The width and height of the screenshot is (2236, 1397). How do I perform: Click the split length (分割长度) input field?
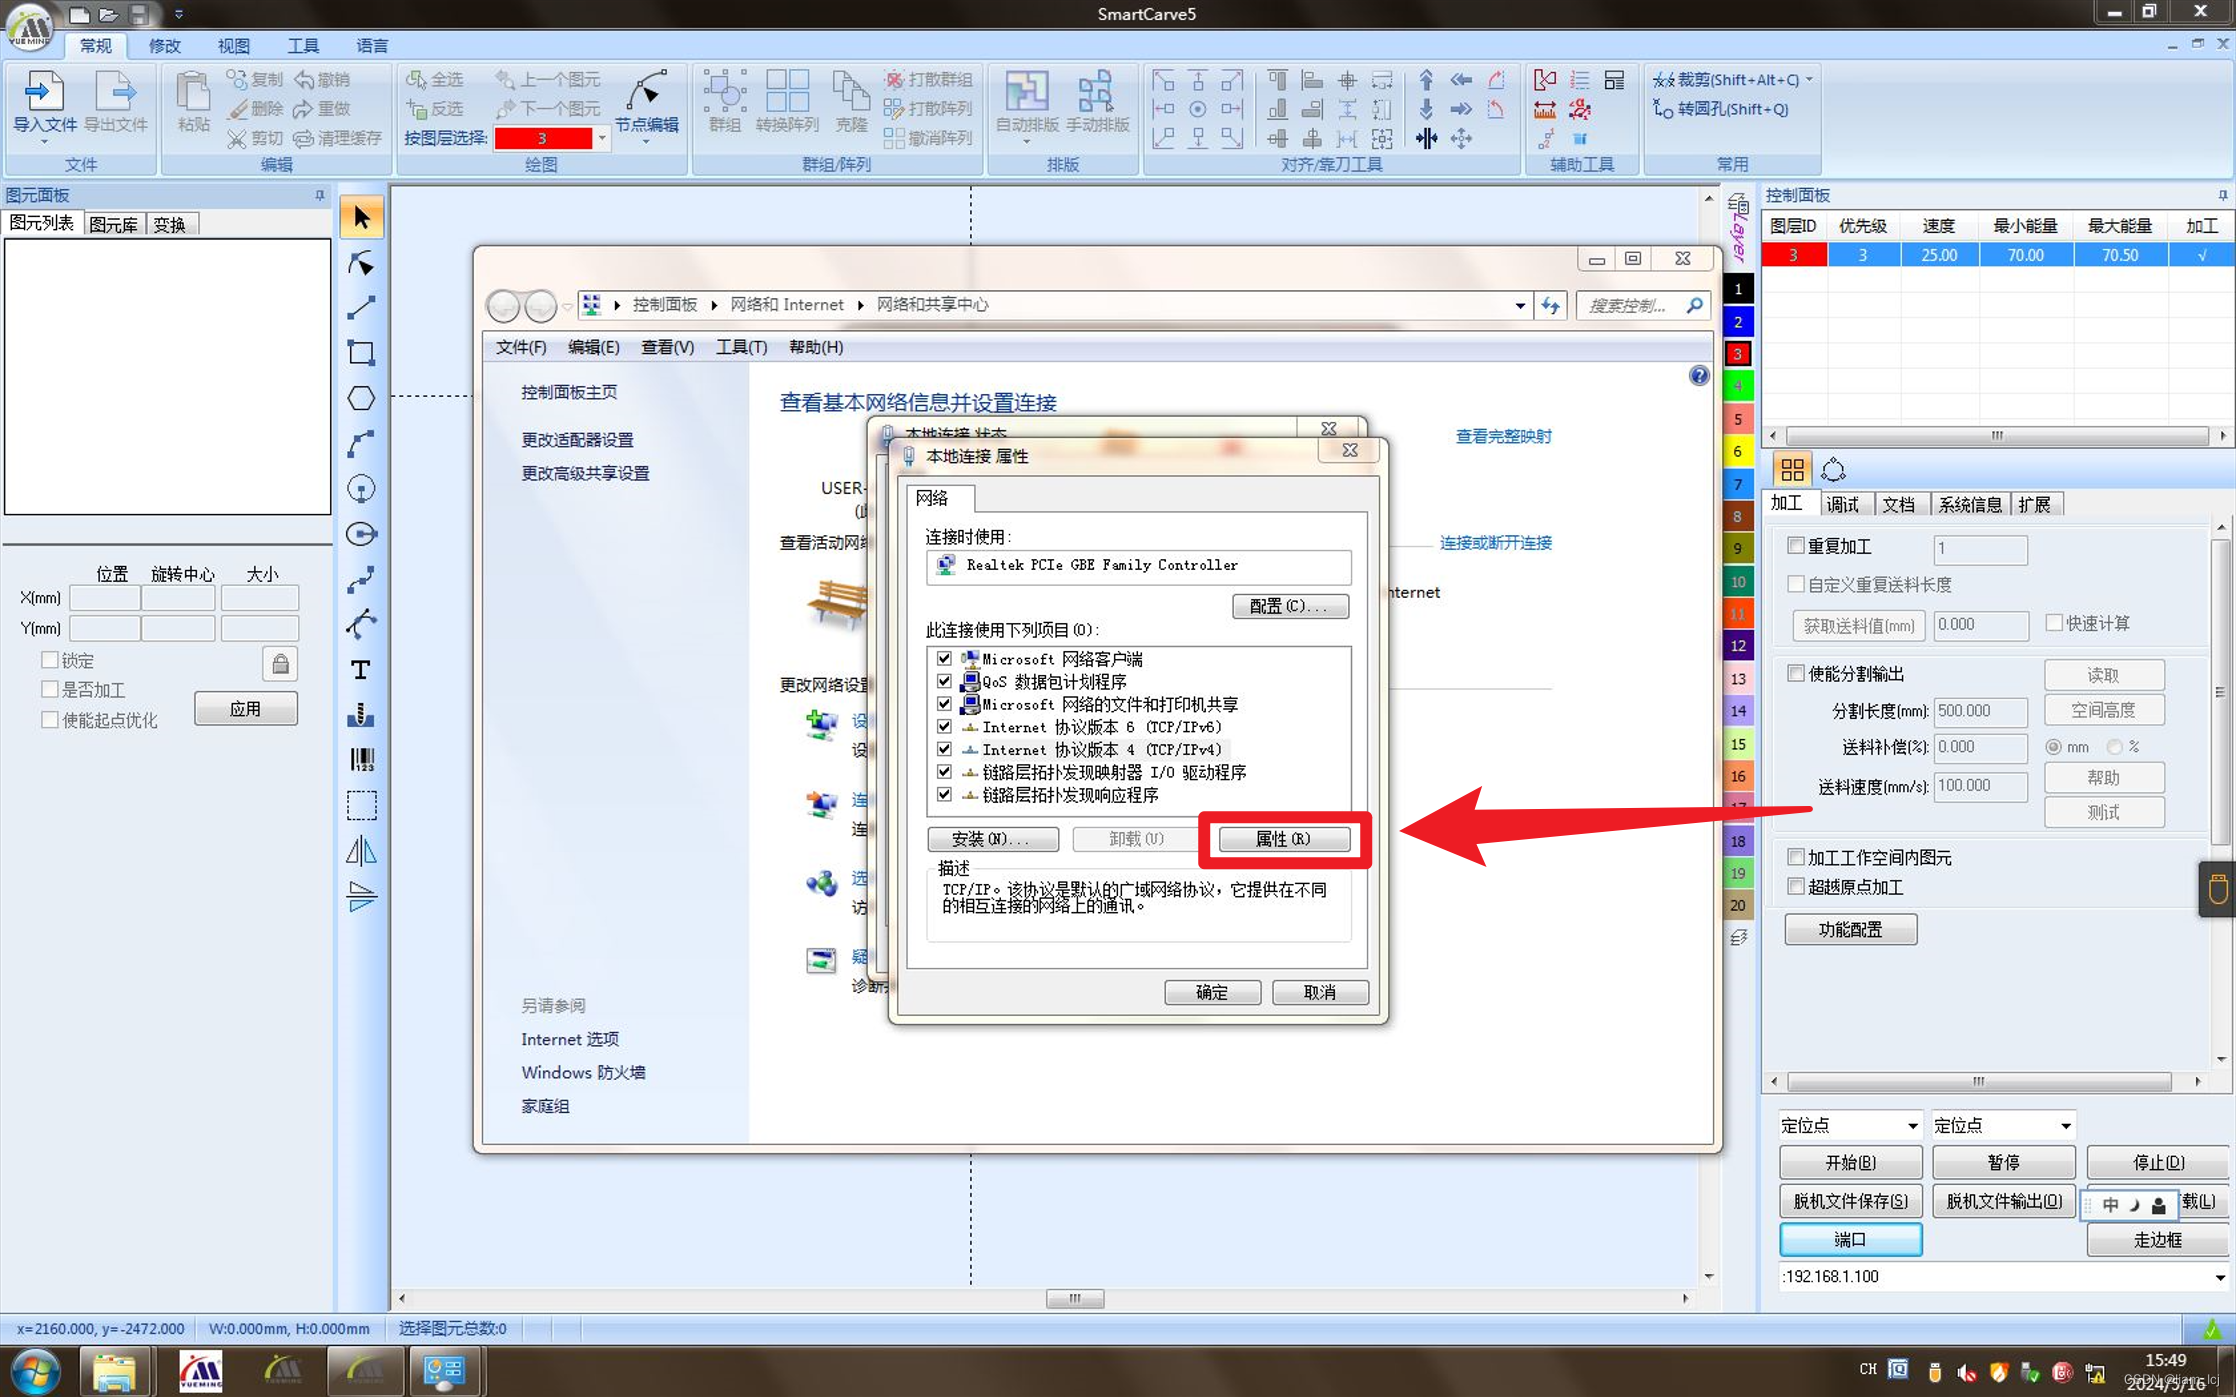[1980, 711]
